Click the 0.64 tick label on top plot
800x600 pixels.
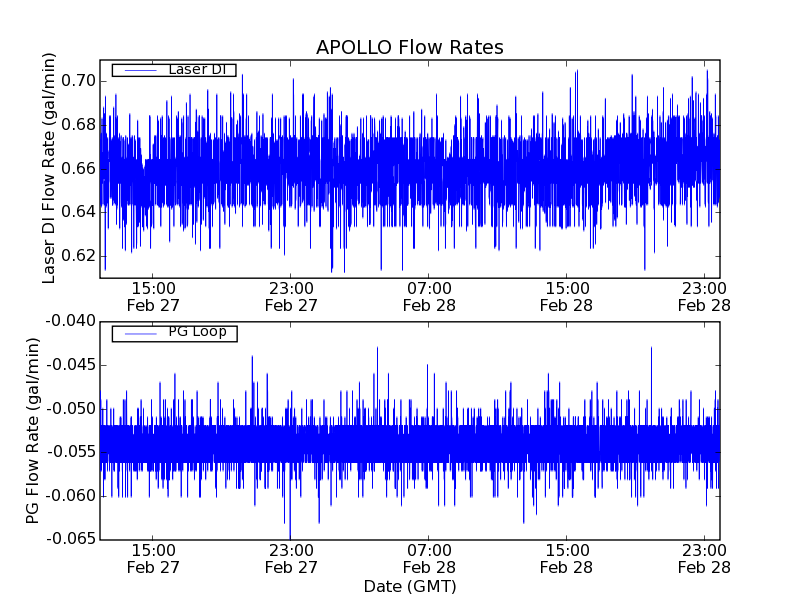click(78, 212)
